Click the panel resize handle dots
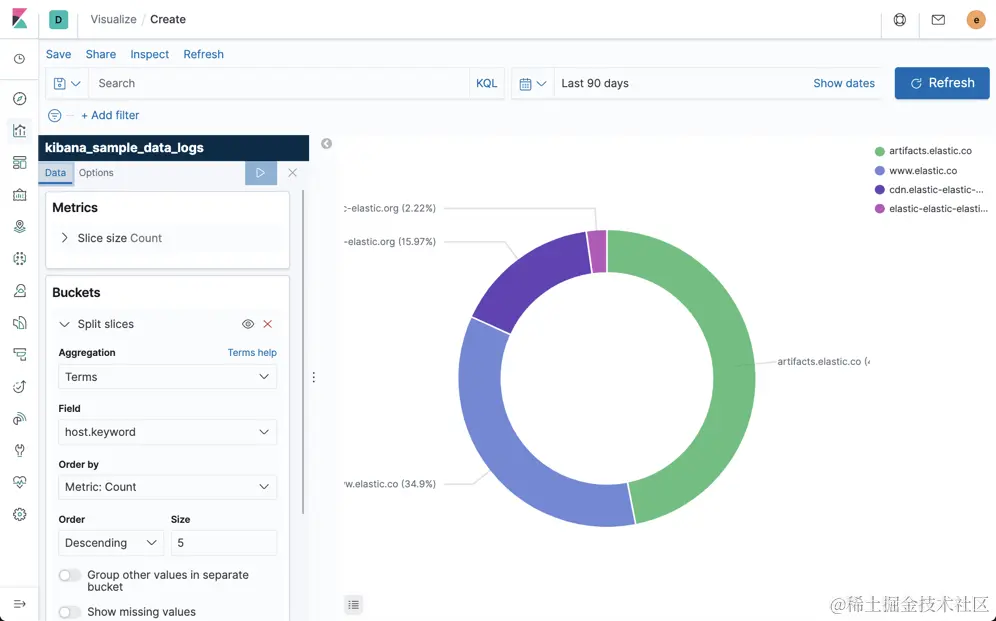 point(314,377)
